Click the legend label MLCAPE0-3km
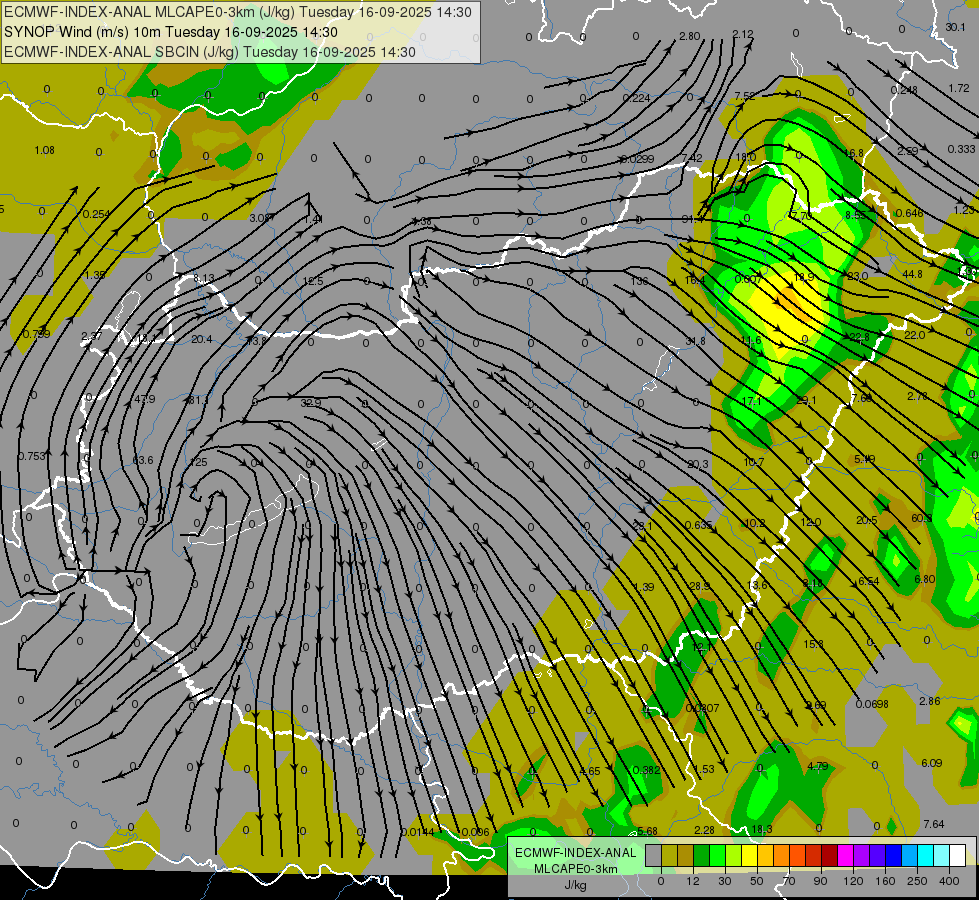979x900 pixels. click(x=576, y=869)
